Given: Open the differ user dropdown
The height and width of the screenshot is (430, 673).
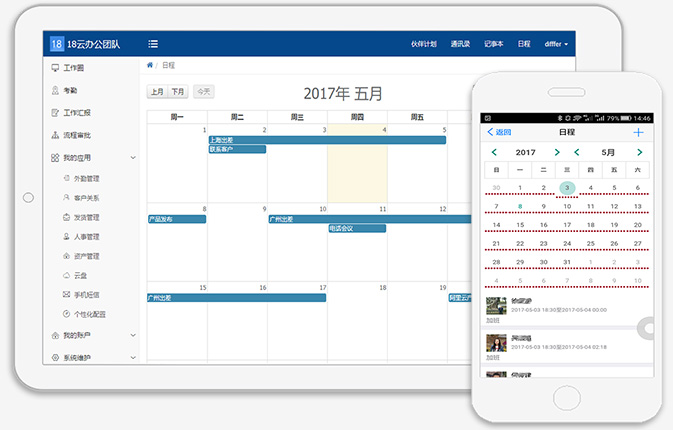Looking at the screenshot, I should 556,44.
